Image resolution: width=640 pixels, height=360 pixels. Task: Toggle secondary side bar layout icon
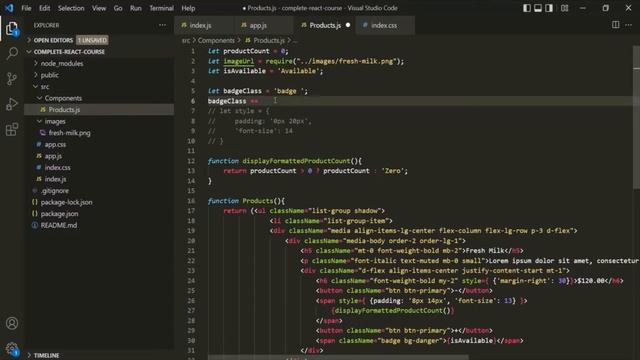(549, 8)
